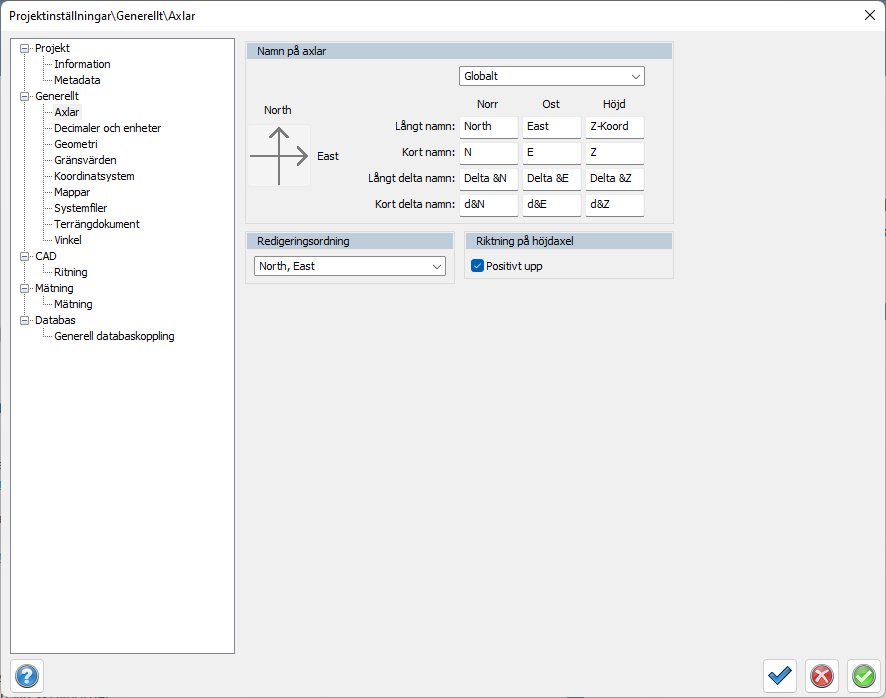Click the green OK checkmark icon

tap(863, 676)
